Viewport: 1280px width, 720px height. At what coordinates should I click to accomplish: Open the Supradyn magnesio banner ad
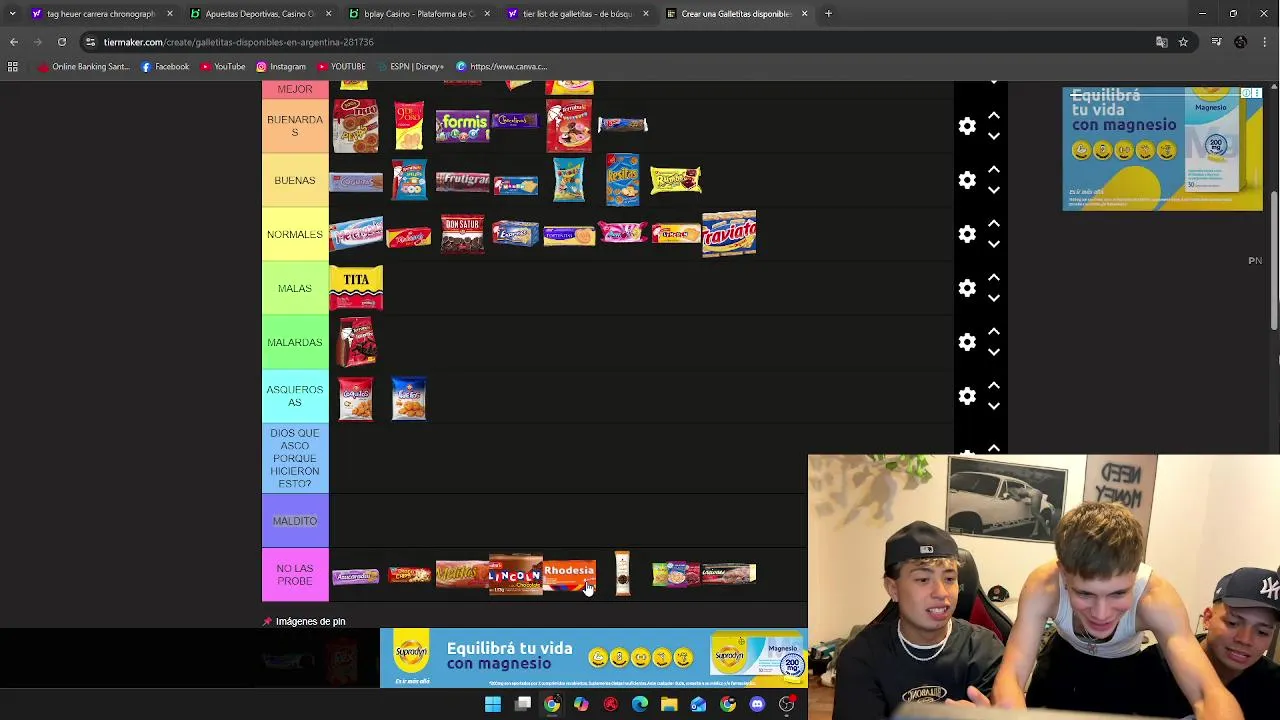(594, 658)
